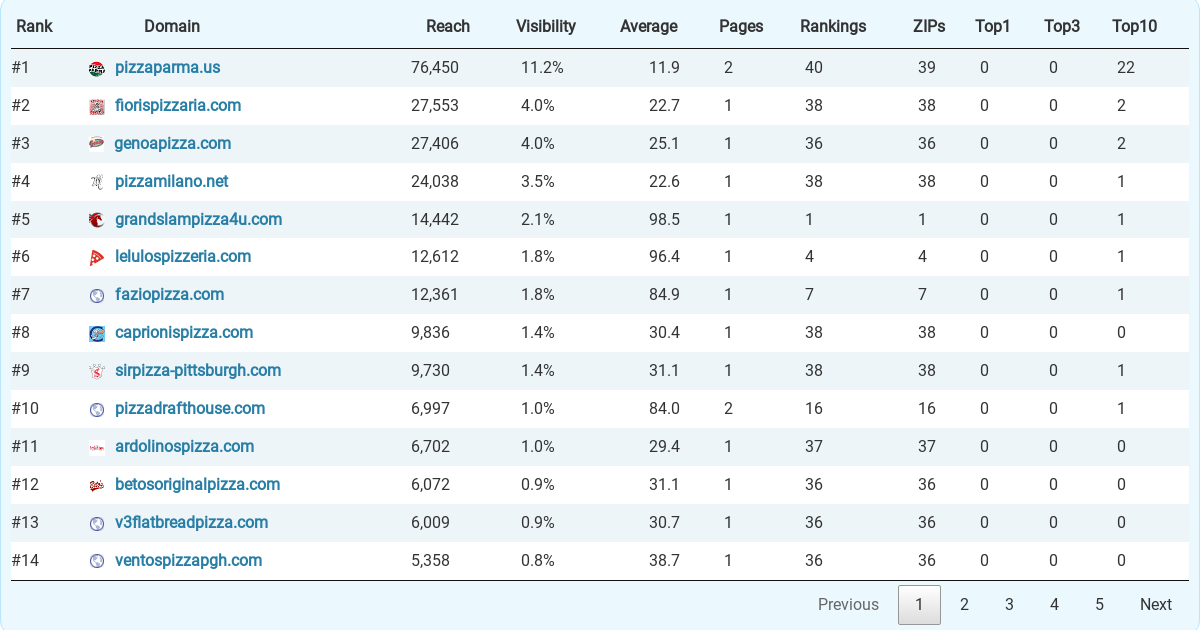Go to page 5 of results

[x=1099, y=604]
